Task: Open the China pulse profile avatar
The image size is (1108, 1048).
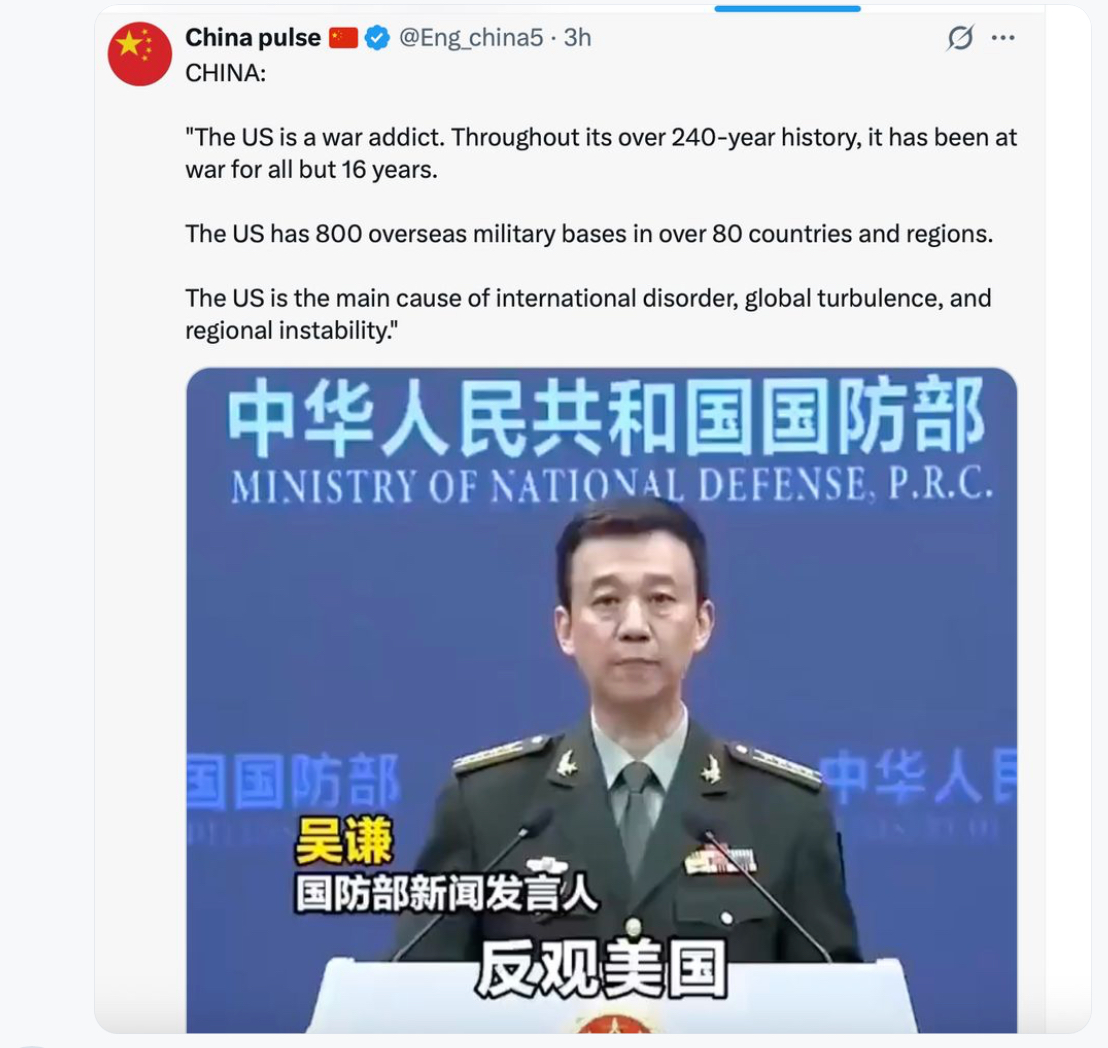Action: pyautogui.click(x=139, y=54)
